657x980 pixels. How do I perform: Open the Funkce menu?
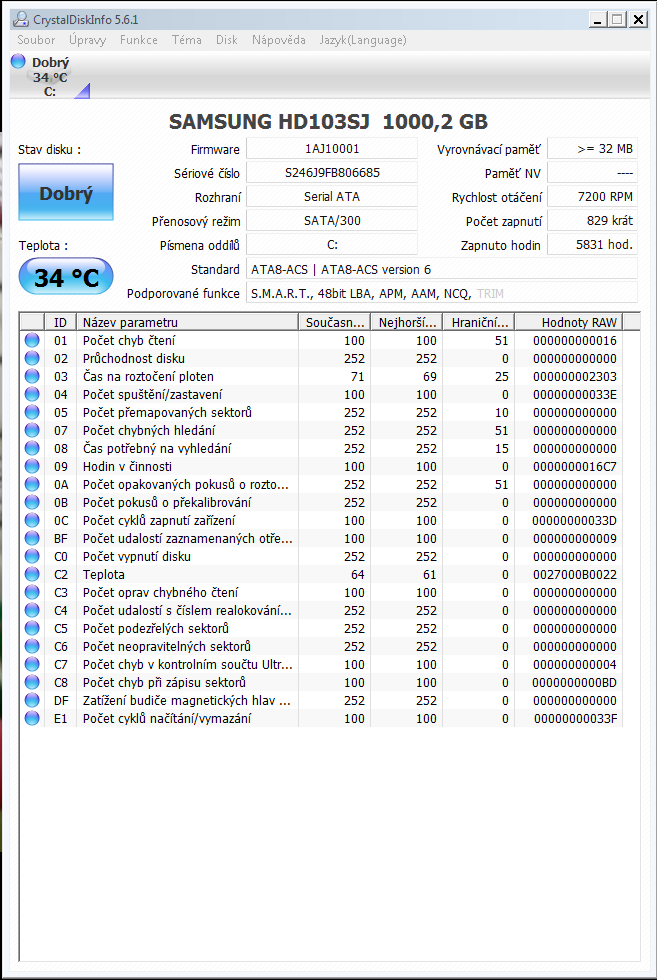[139, 40]
